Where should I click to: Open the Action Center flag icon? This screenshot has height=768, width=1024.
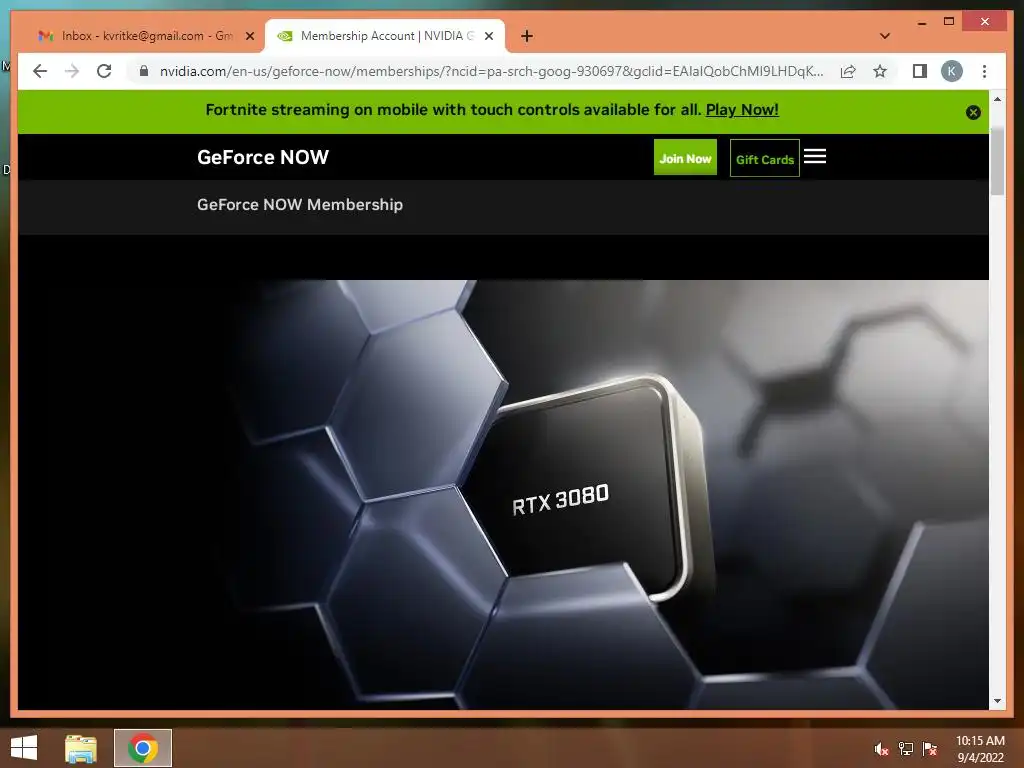coord(929,749)
